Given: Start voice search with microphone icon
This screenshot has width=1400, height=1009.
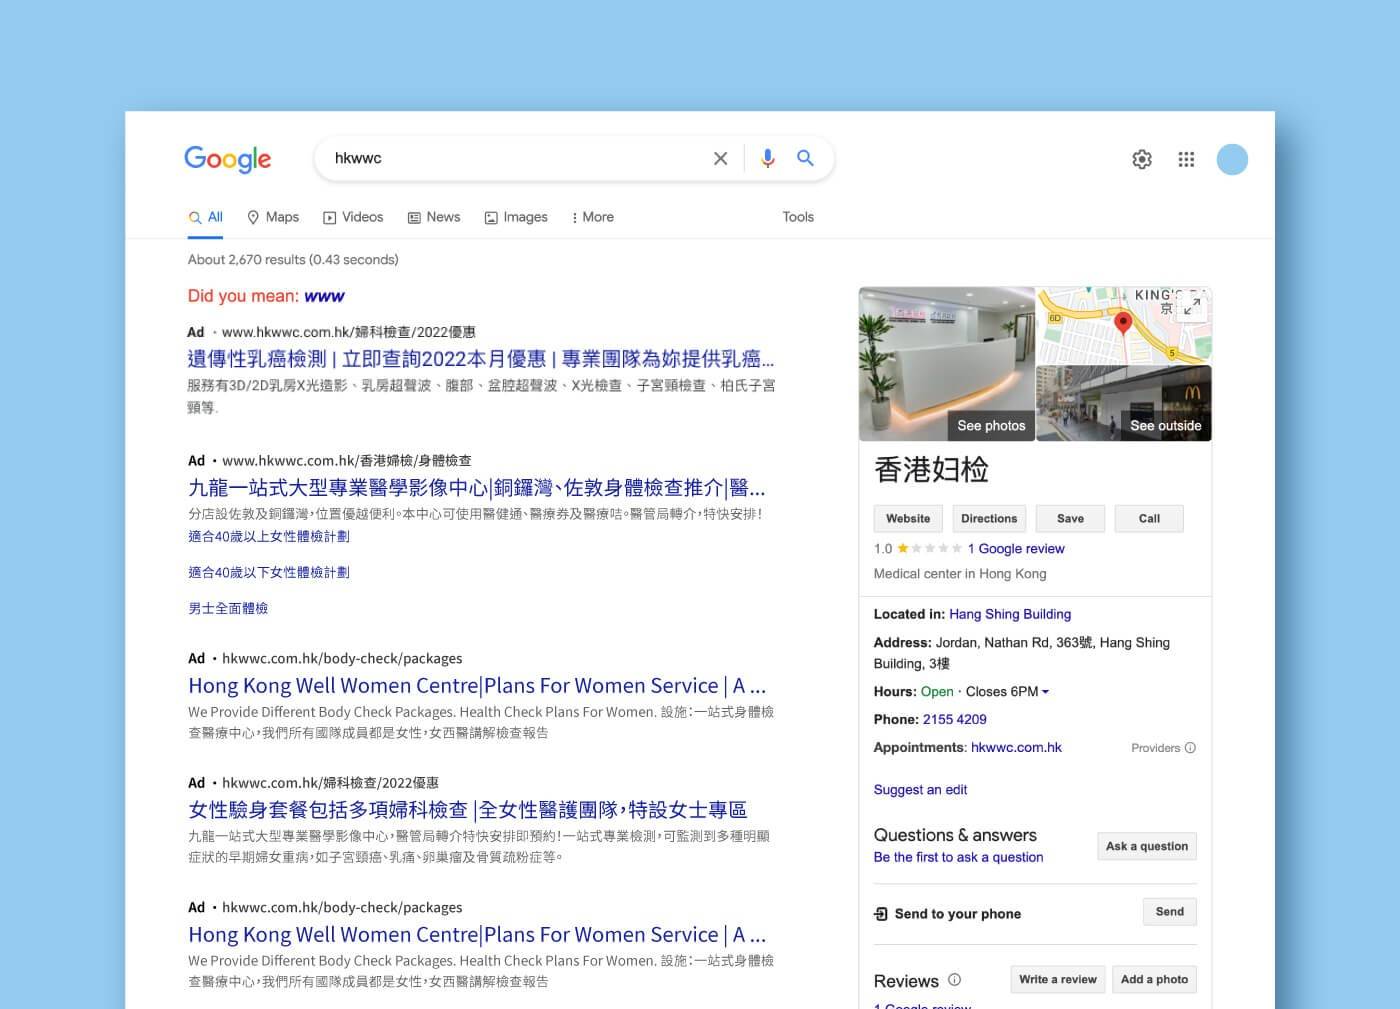Looking at the screenshot, I should 767,158.
